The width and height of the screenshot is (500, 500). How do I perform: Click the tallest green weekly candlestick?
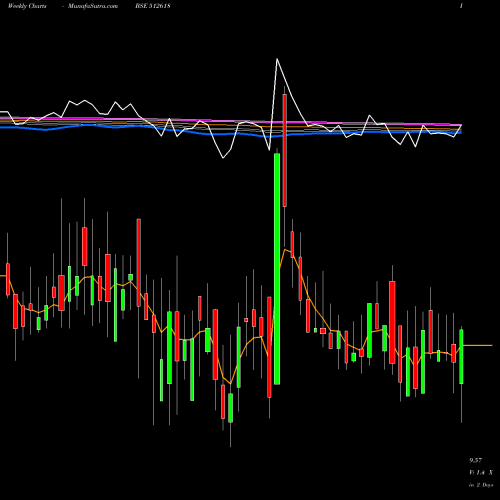pos(277,269)
